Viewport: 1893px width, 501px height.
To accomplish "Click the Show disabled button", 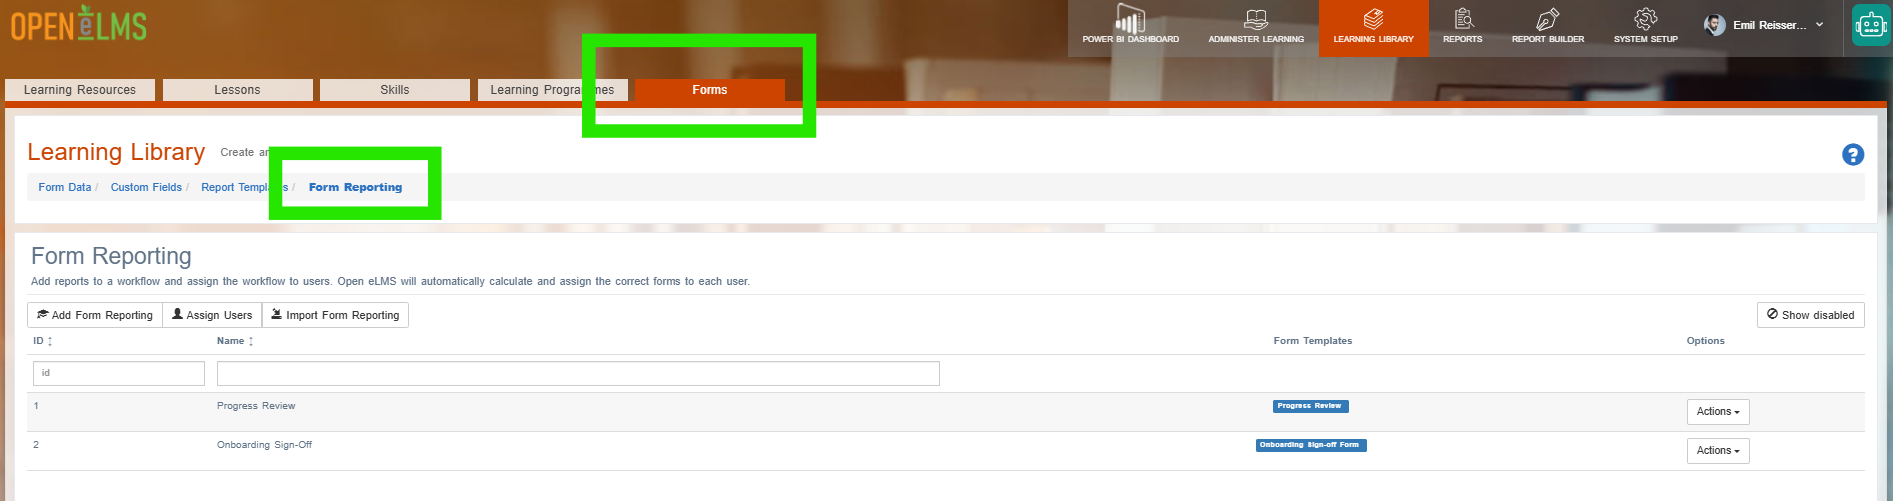I will pyautogui.click(x=1810, y=315).
